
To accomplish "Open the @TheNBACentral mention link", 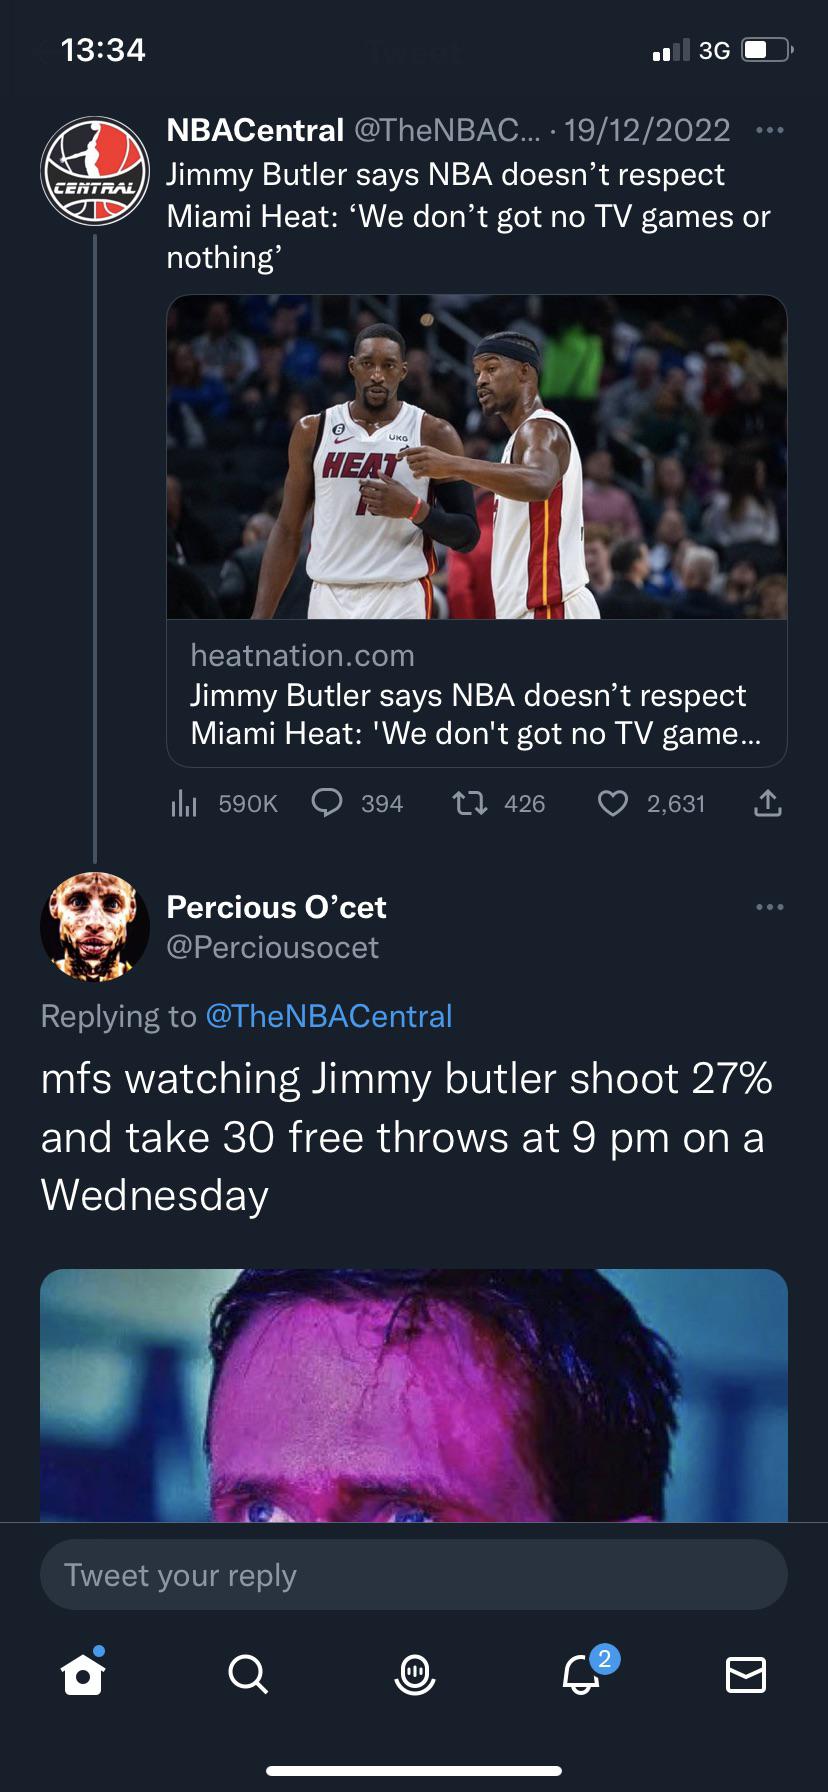I will pyautogui.click(x=329, y=1016).
